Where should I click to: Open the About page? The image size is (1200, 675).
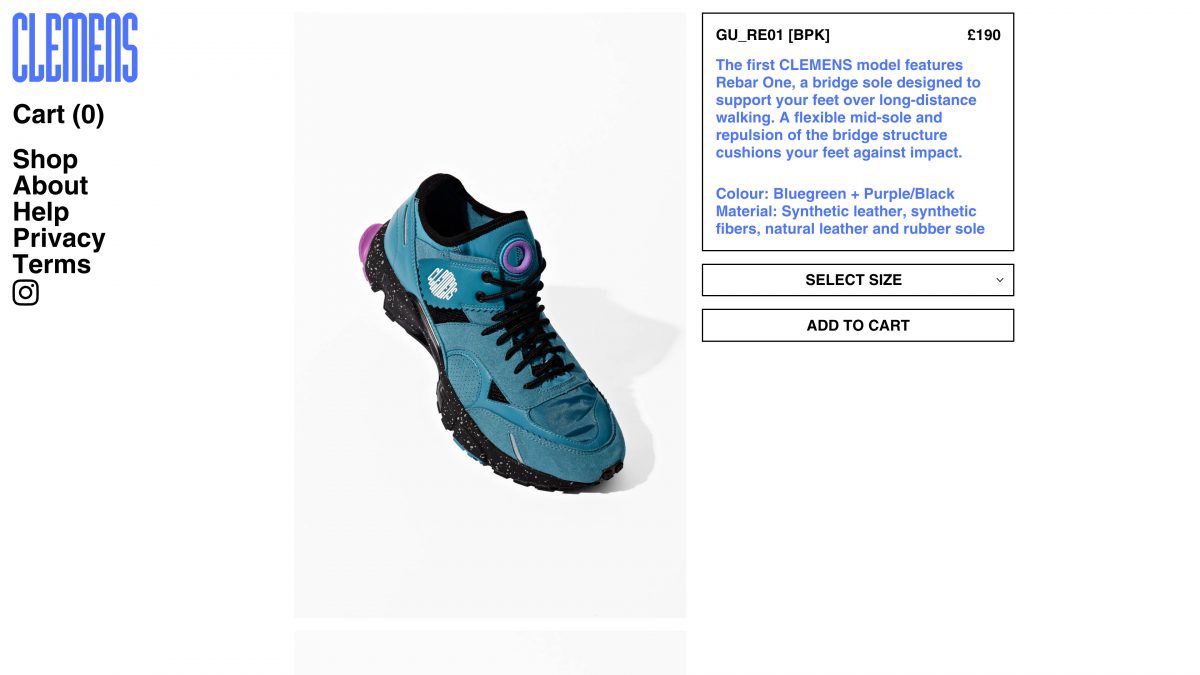[50, 186]
